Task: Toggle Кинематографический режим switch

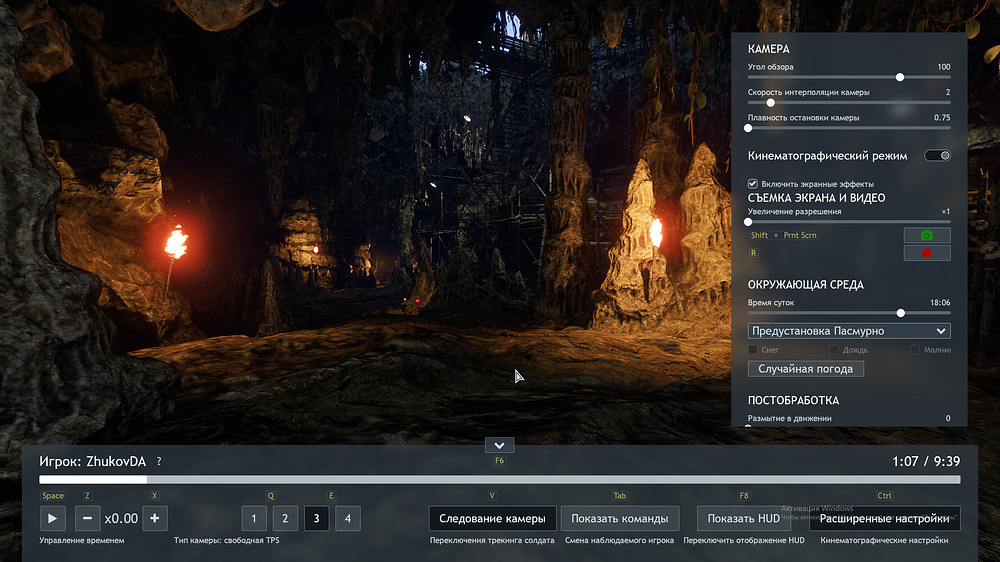Action: click(937, 156)
